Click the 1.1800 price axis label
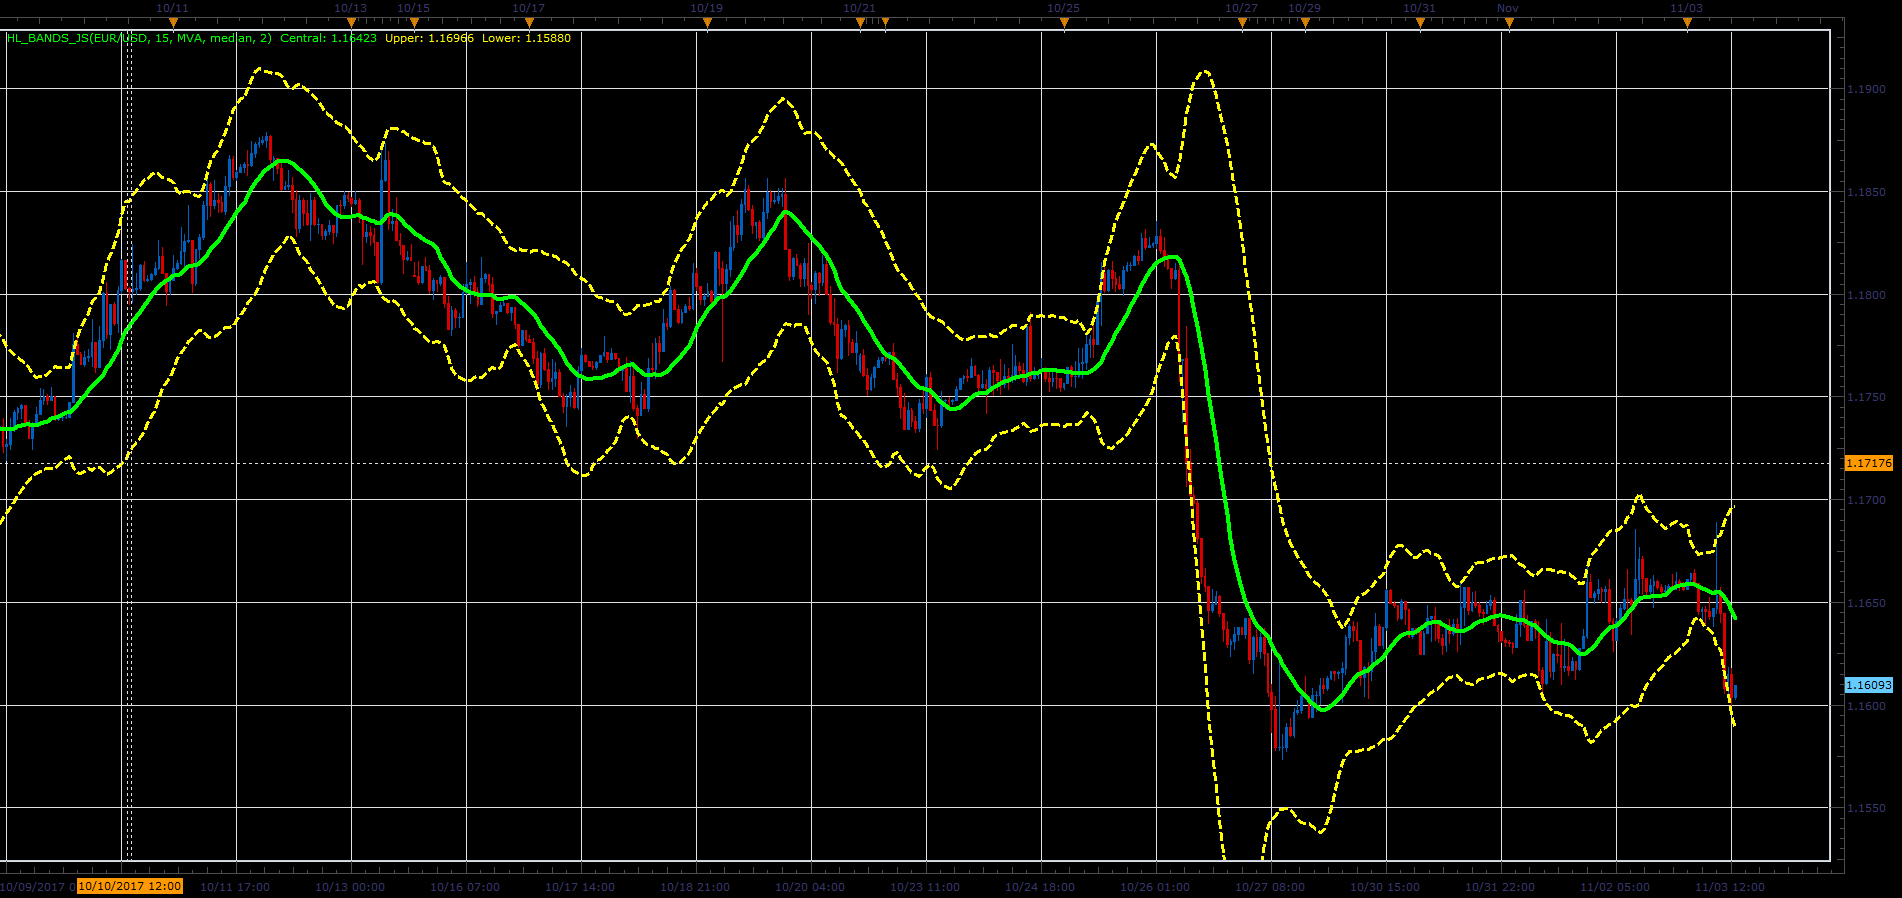 (x=1866, y=295)
